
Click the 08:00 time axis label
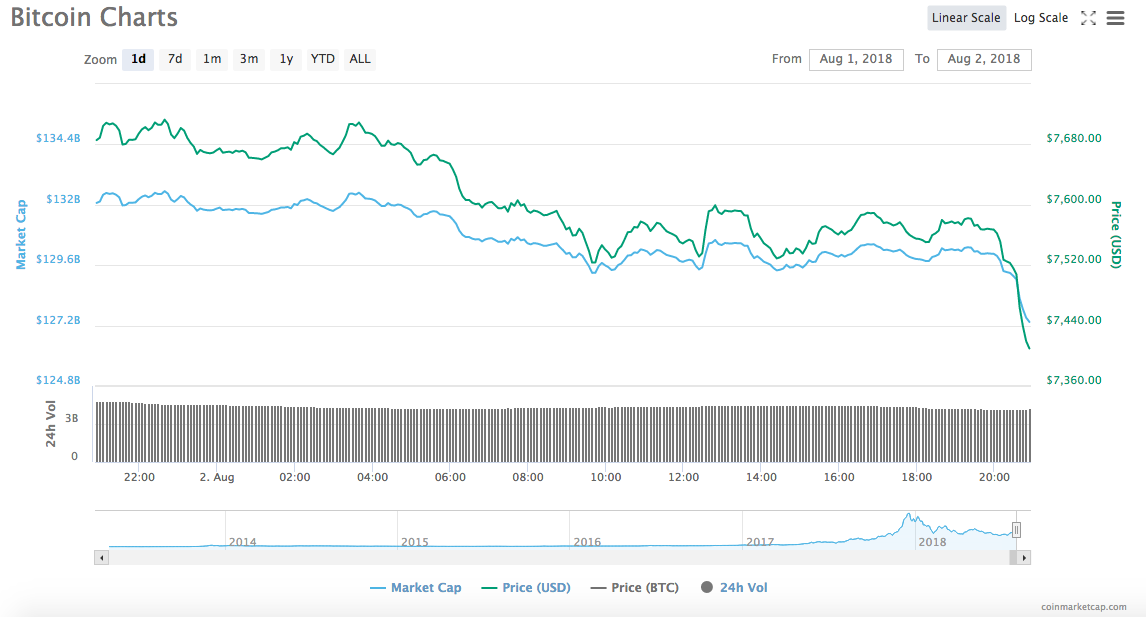528,477
